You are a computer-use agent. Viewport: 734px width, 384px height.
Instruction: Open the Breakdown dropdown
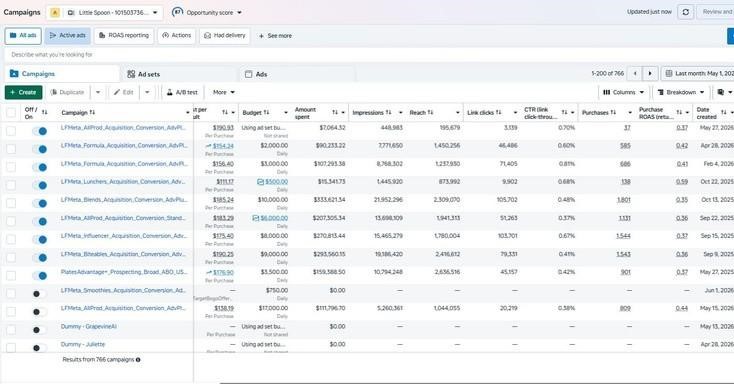click(x=681, y=92)
